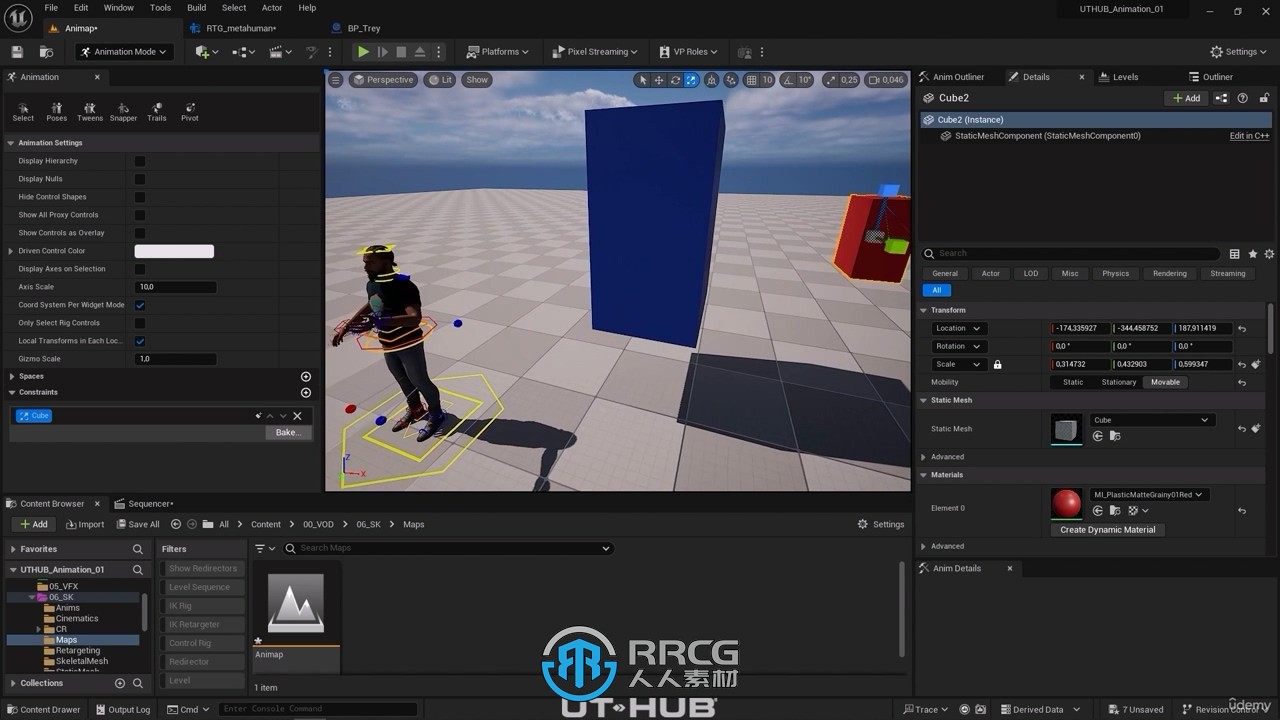Add a new Constraint with the plus icon

pyautogui.click(x=306, y=392)
